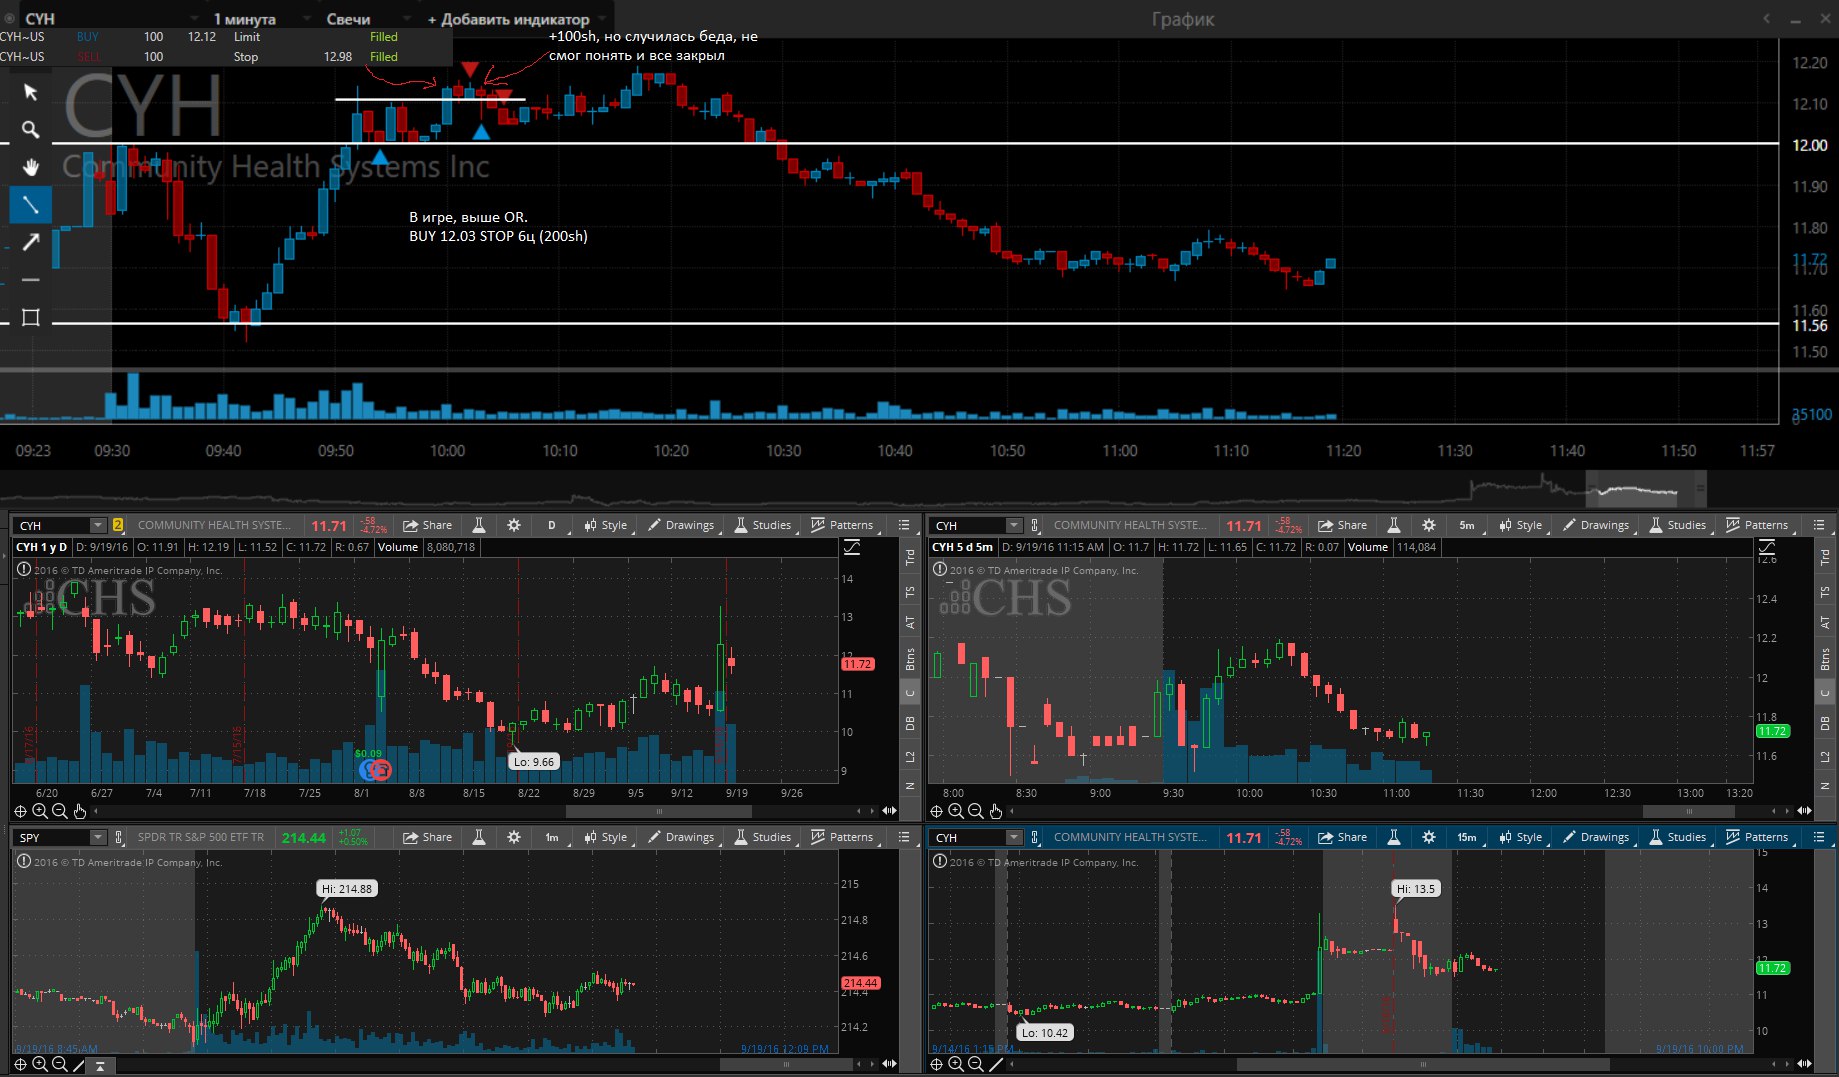Image resolution: width=1839 pixels, height=1077 pixels.
Task: Open the Studies menu on SPY chart
Action: click(762, 837)
